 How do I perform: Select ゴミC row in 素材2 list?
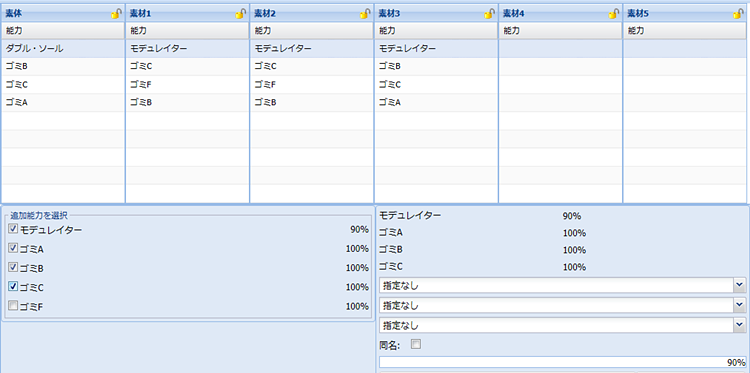tap(311, 66)
